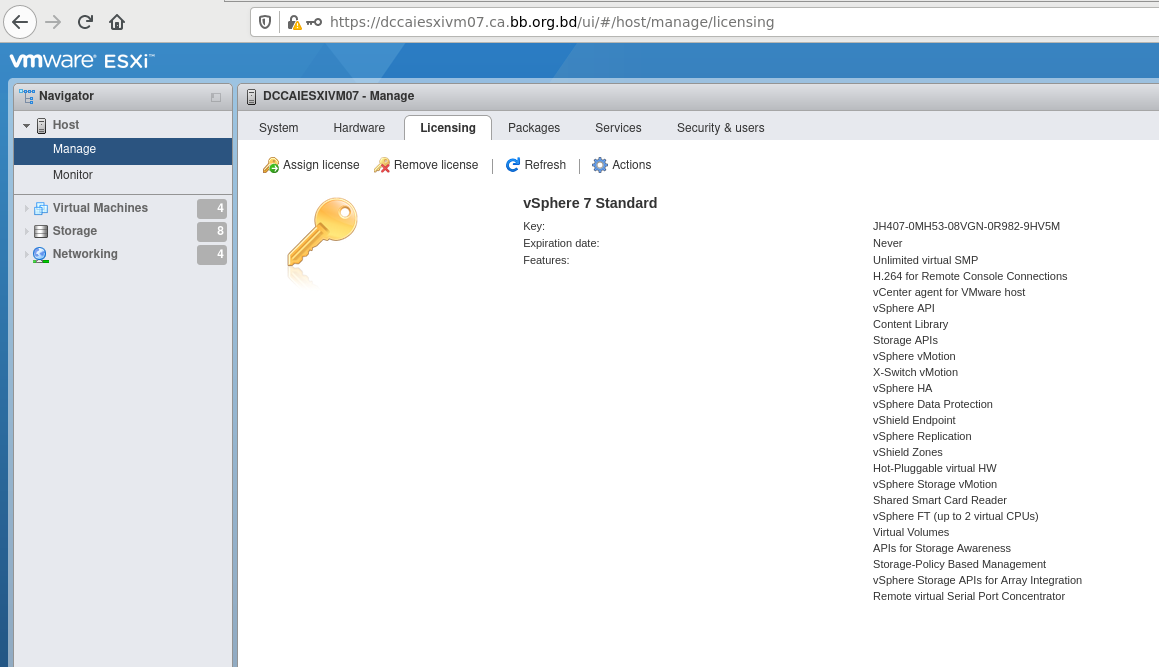Open Storage in Navigator
Image resolution: width=1159 pixels, height=667 pixels.
[75, 231]
